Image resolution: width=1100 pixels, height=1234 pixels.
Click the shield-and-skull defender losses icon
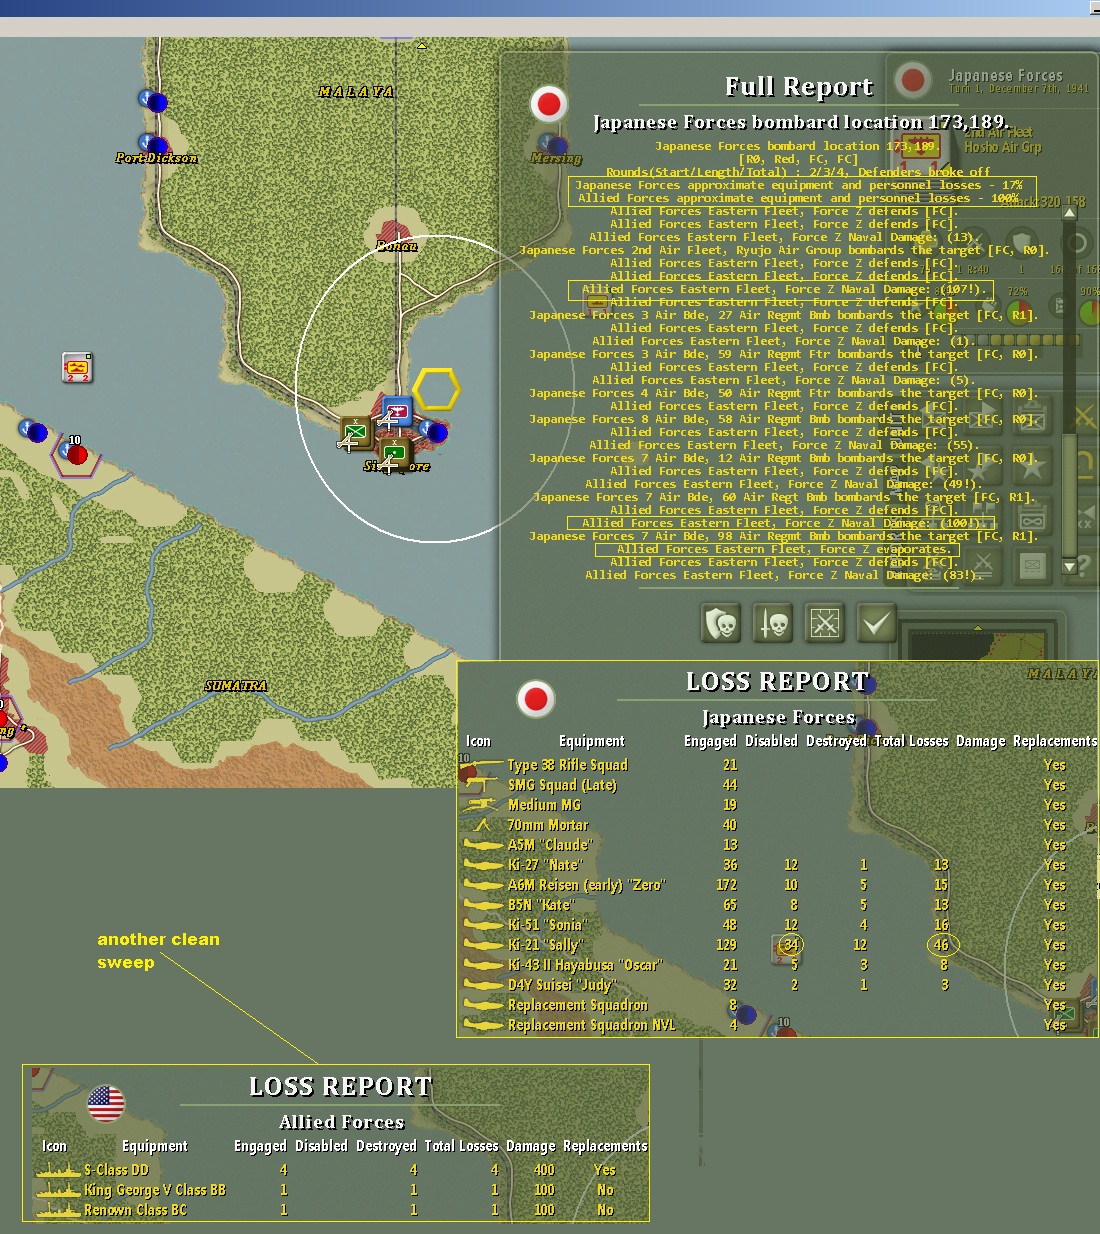(721, 623)
